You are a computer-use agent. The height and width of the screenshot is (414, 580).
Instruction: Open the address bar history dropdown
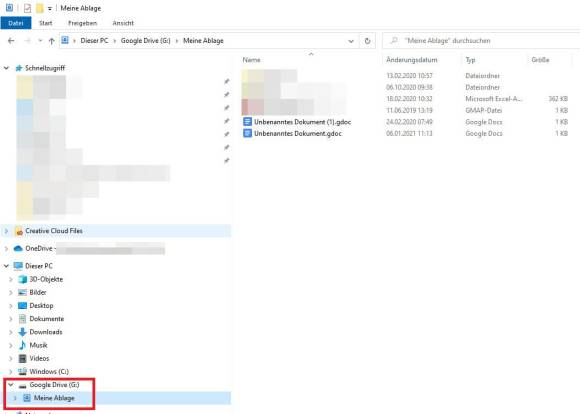click(x=351, y=41)
